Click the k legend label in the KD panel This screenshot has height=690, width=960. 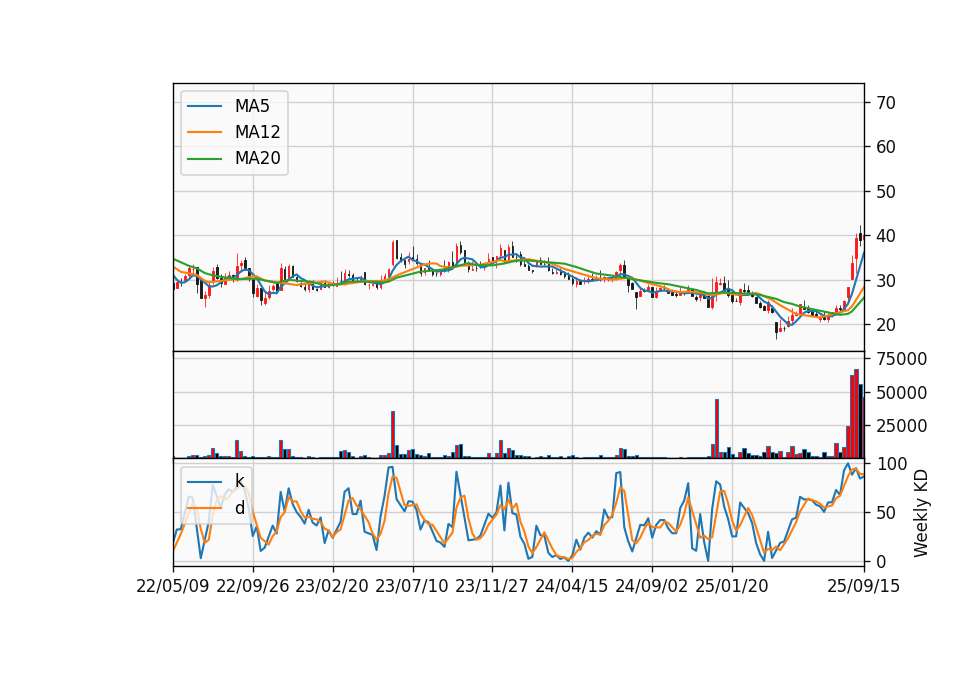tap(239, 481)
